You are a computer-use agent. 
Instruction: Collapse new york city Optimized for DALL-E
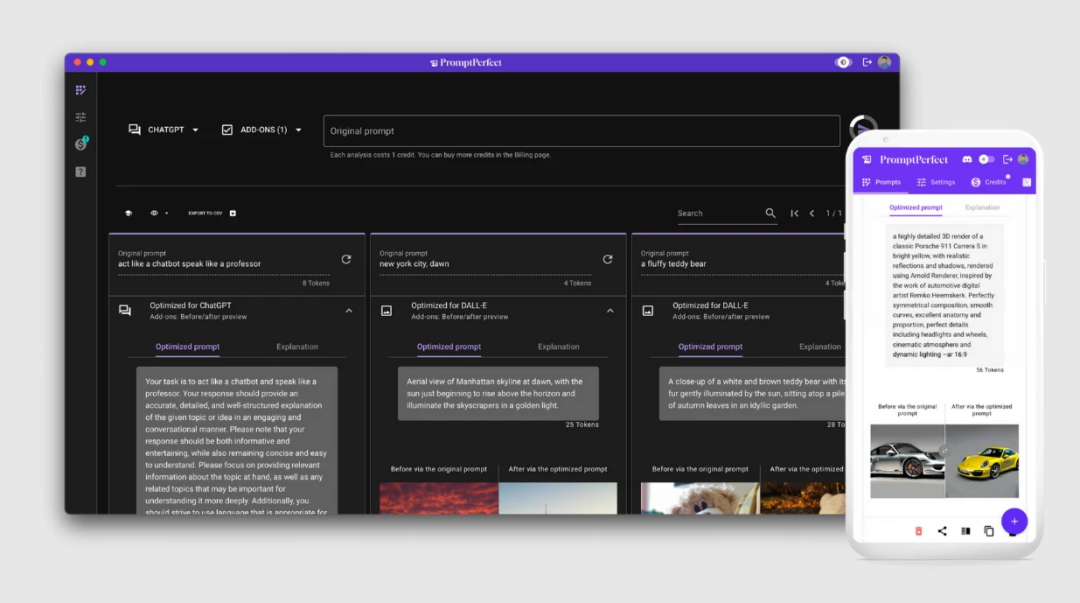click(610, 311)
